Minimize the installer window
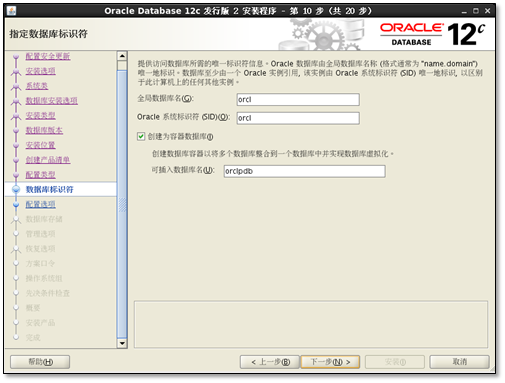Screen dimensions: 505x383 point(464,11)
